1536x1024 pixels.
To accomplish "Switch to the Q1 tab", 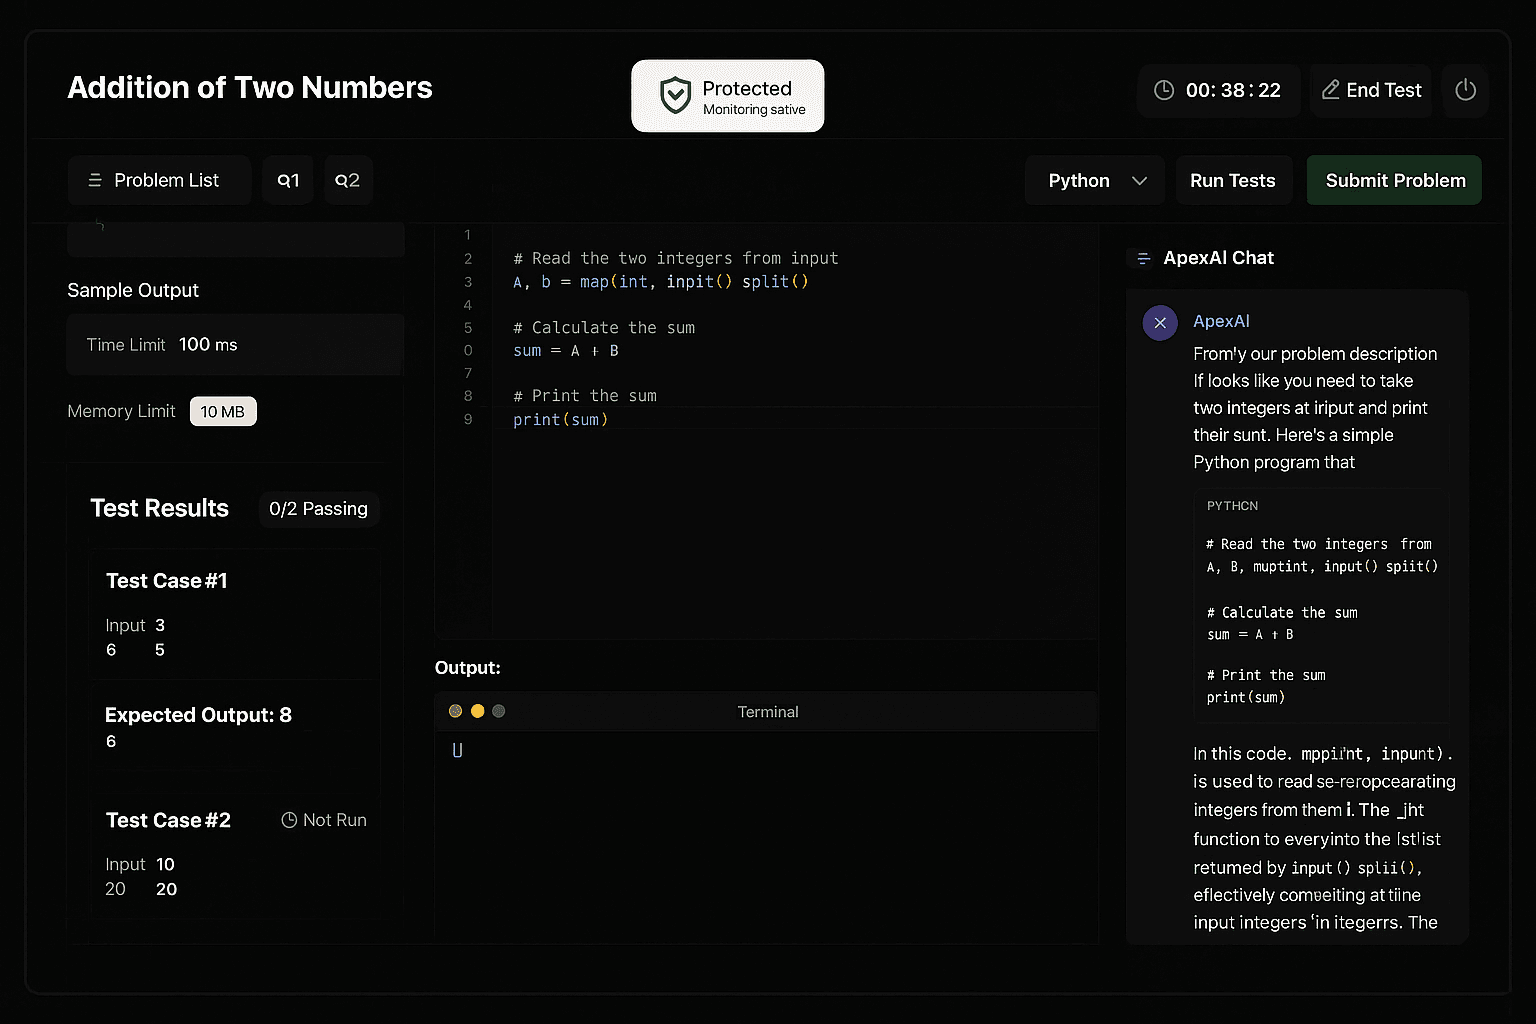I will pyautogui.click(x=288, y=180).
